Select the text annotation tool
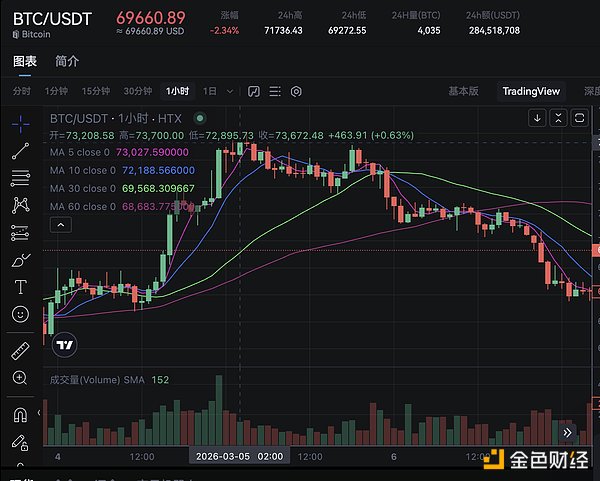 20,287
